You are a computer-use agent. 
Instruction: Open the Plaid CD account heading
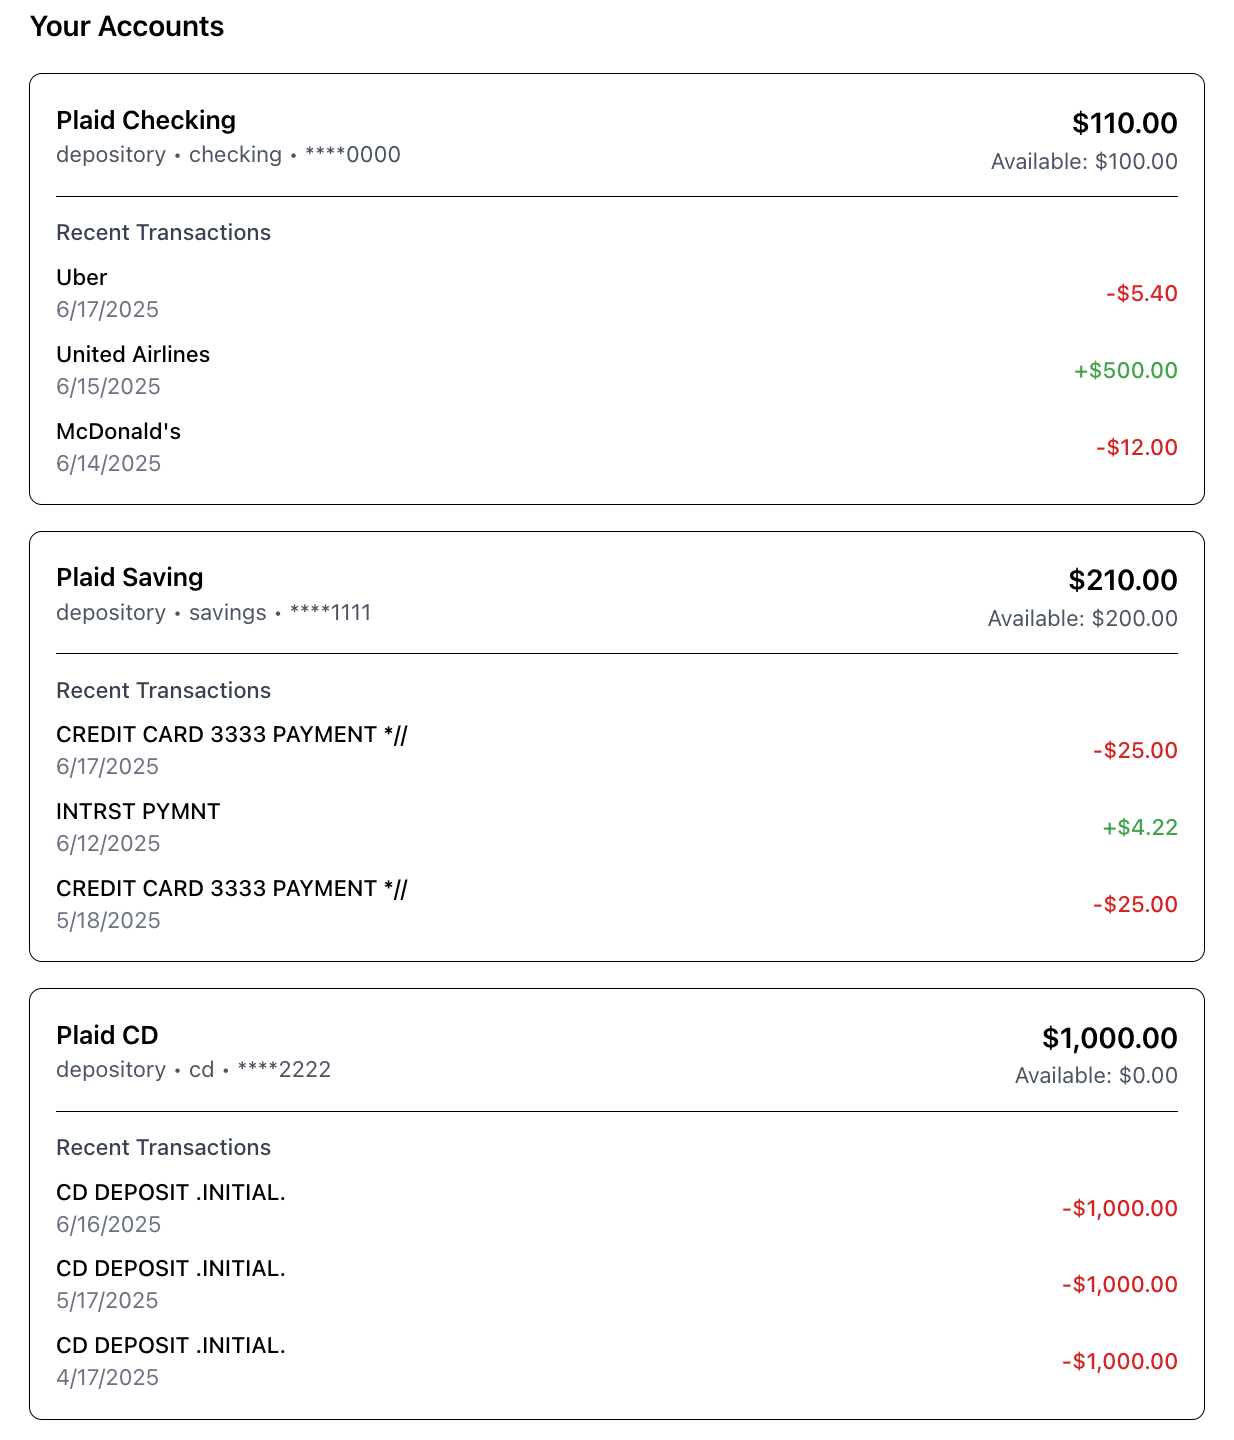107,1035
